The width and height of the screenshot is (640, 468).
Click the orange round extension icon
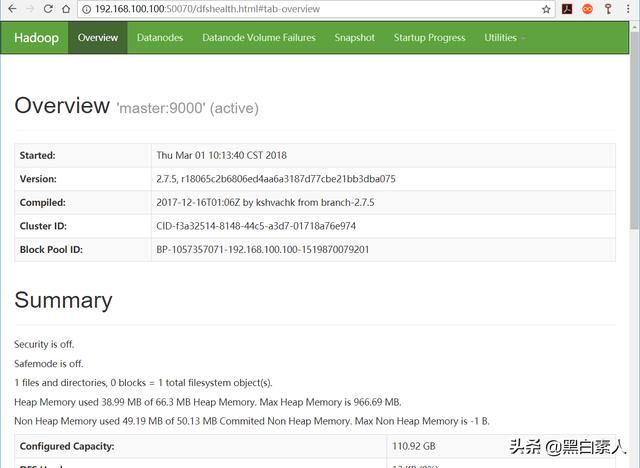(587, 9)
